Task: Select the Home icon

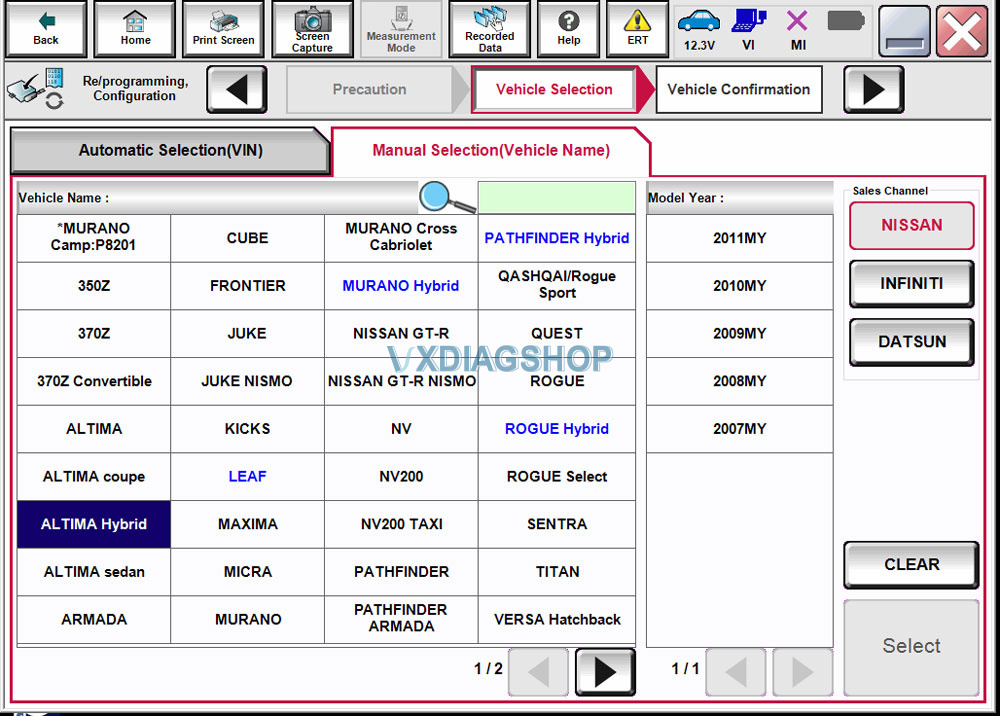Action: tap(134, 28)
